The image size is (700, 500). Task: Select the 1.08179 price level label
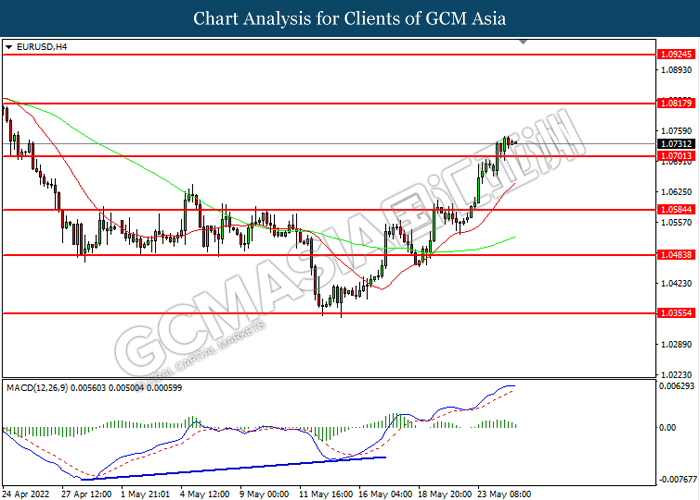(676, 103)
